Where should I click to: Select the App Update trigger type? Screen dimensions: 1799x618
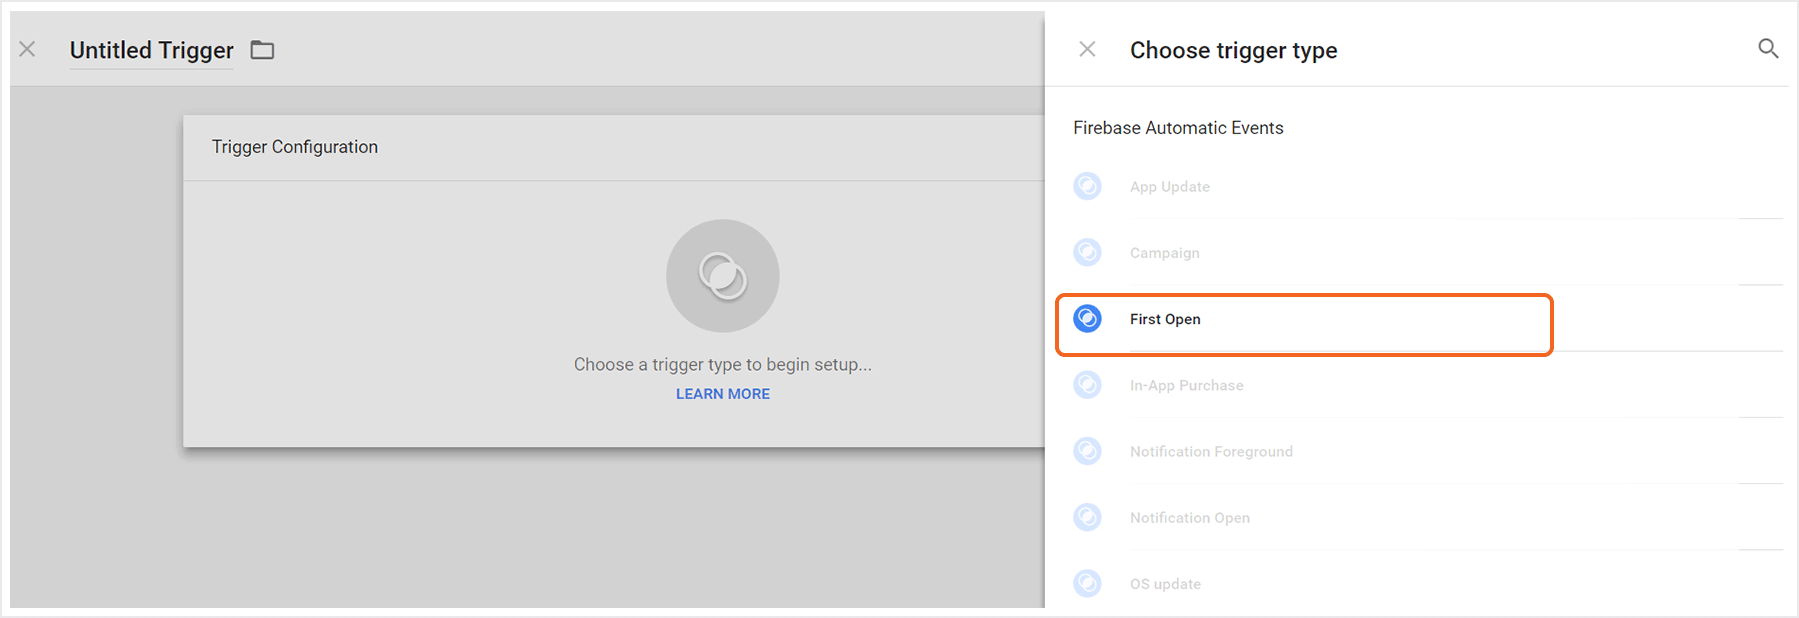point(1169,187)
